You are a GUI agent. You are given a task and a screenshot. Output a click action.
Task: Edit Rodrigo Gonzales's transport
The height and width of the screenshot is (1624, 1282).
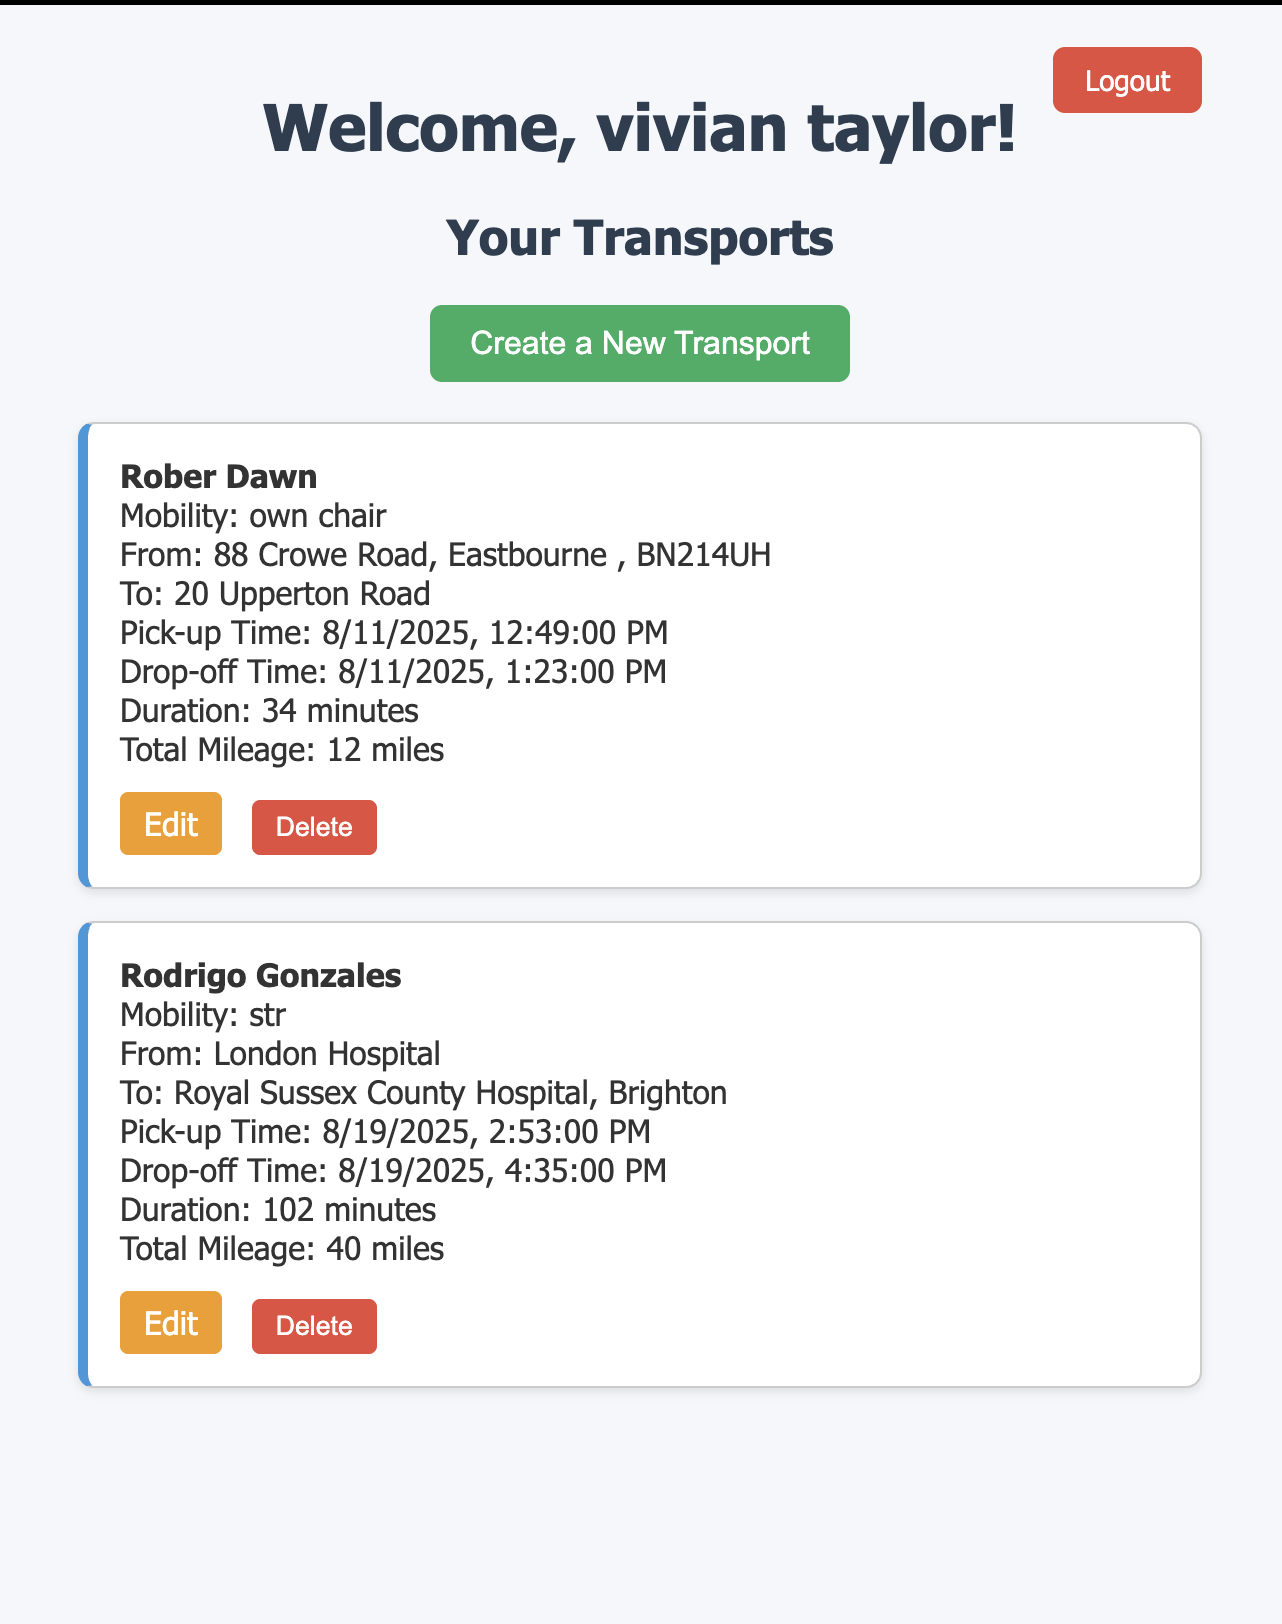pyautogui.click(x=171, y=1323)
